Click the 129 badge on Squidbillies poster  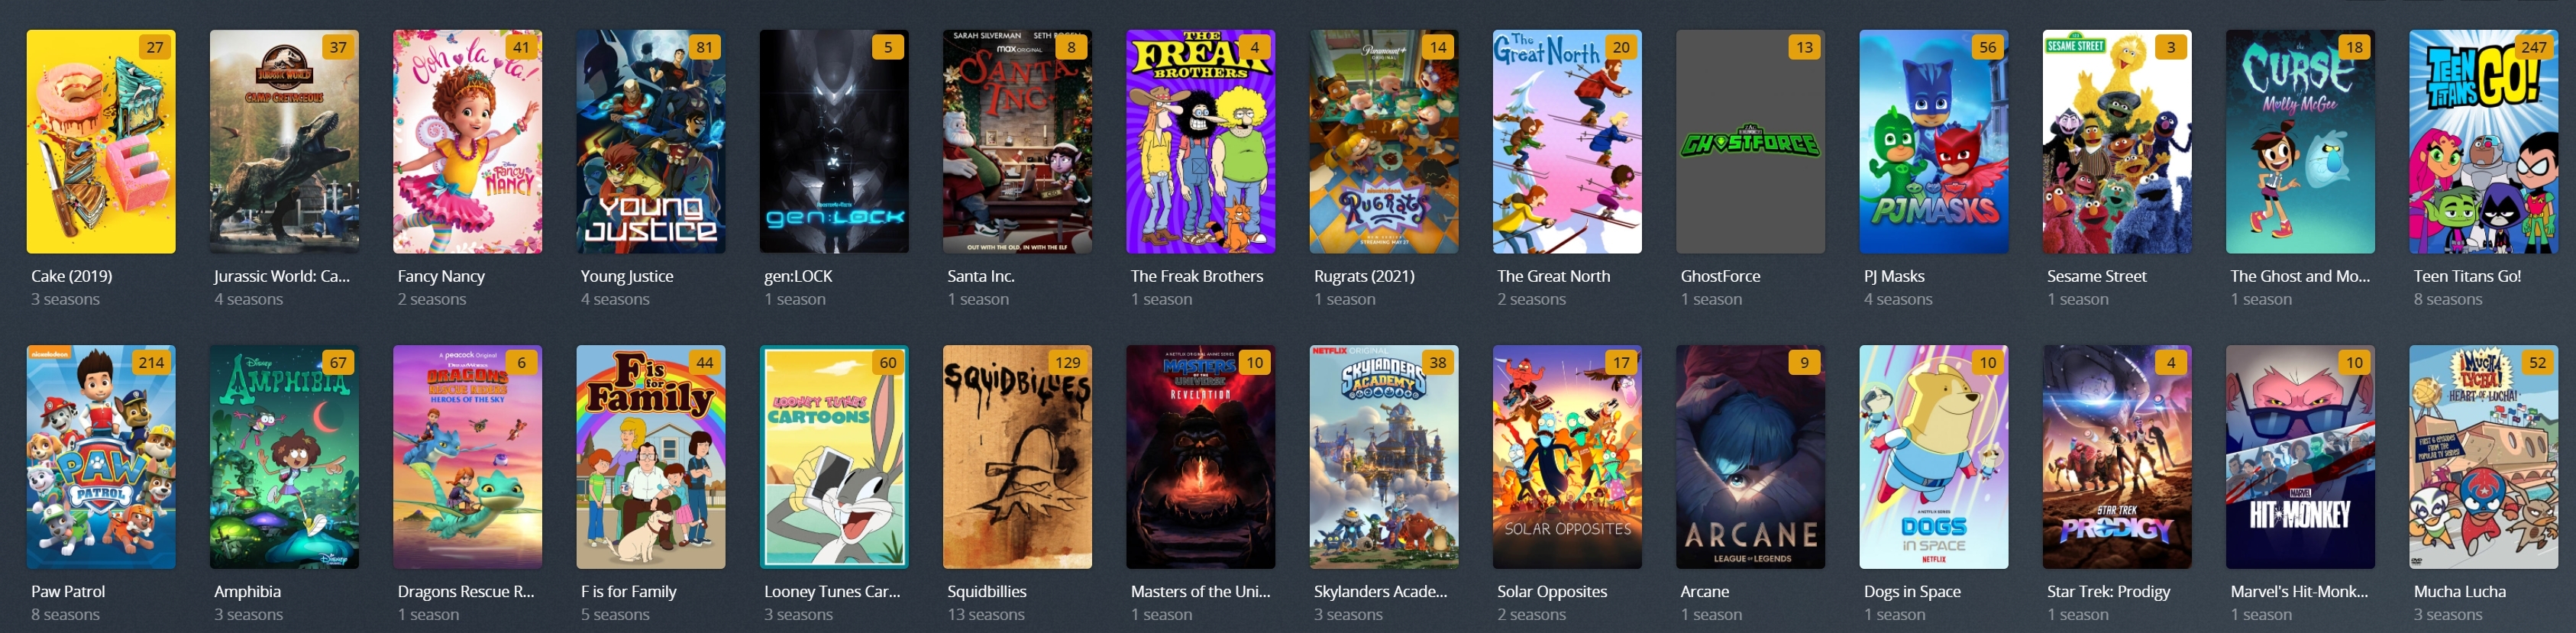(x=1067, y=362)
